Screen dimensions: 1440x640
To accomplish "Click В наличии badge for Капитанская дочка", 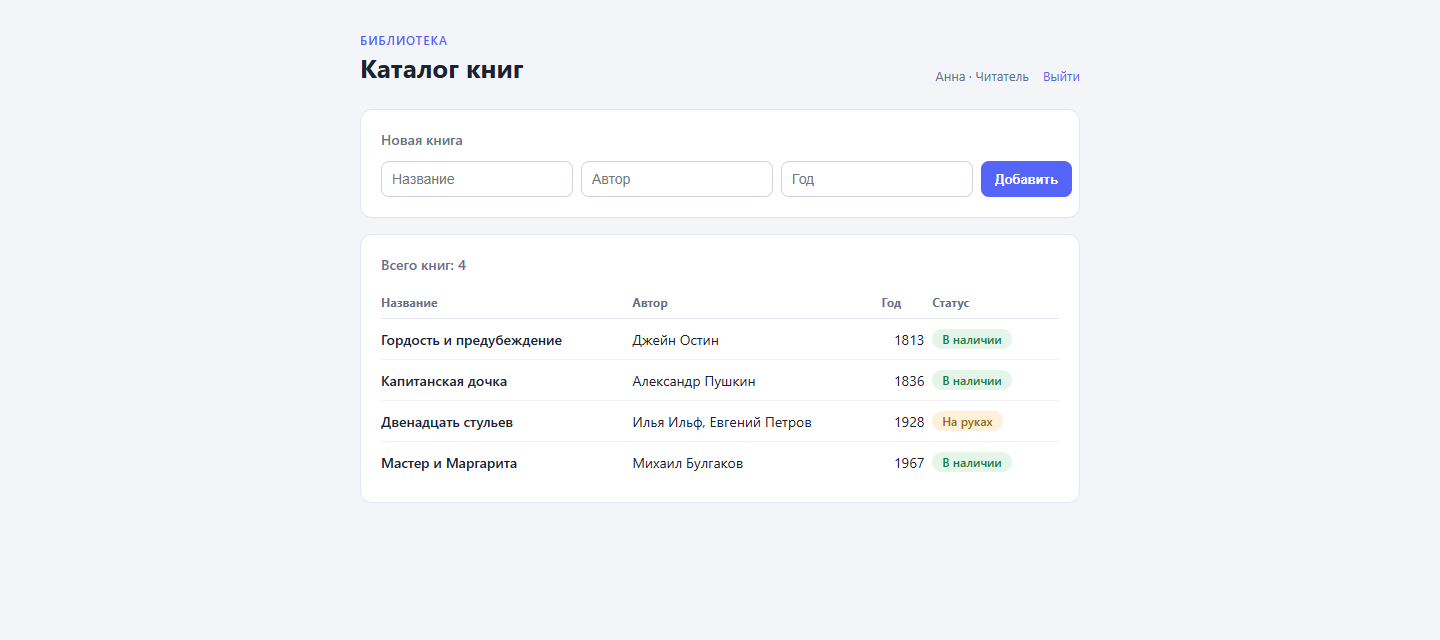I will (972, 381).
